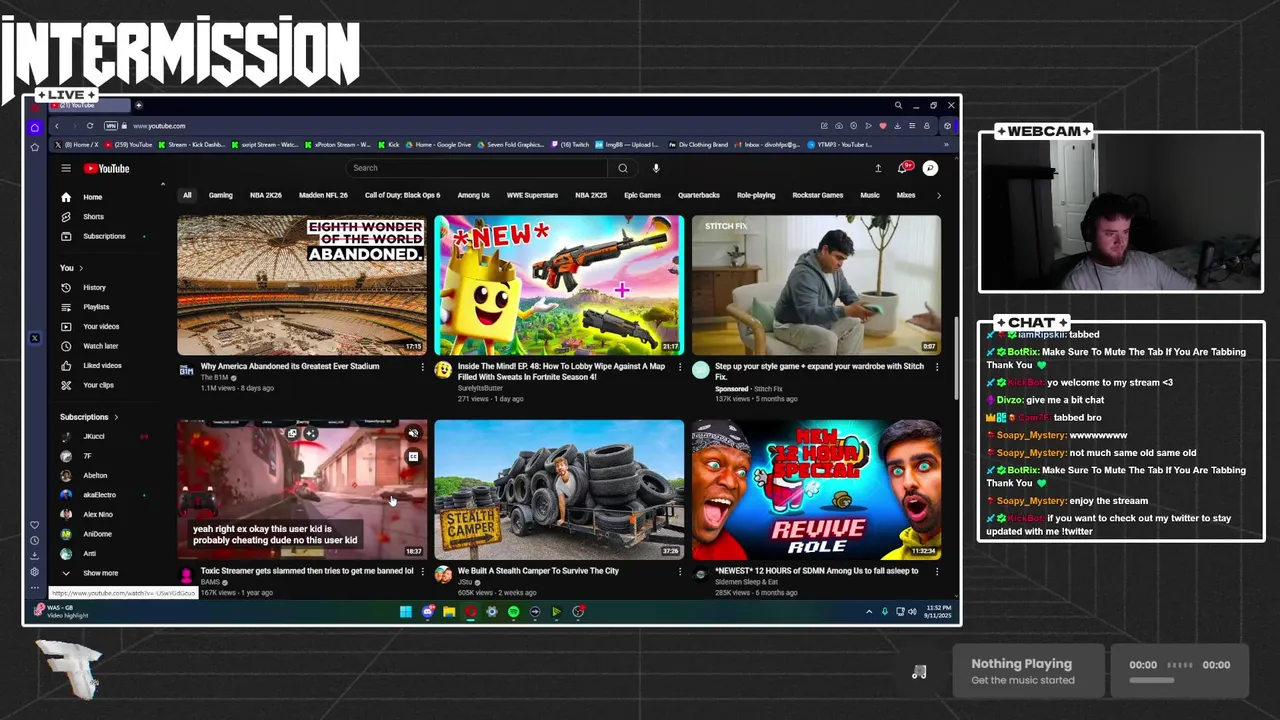Reload the page in browser toolbar
1280x720 pixels.
[x=90, y=126]
